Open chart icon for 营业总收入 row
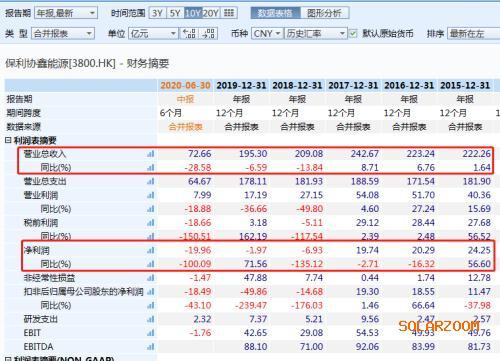This screenshot has width=500, height=361. point(151,154)
